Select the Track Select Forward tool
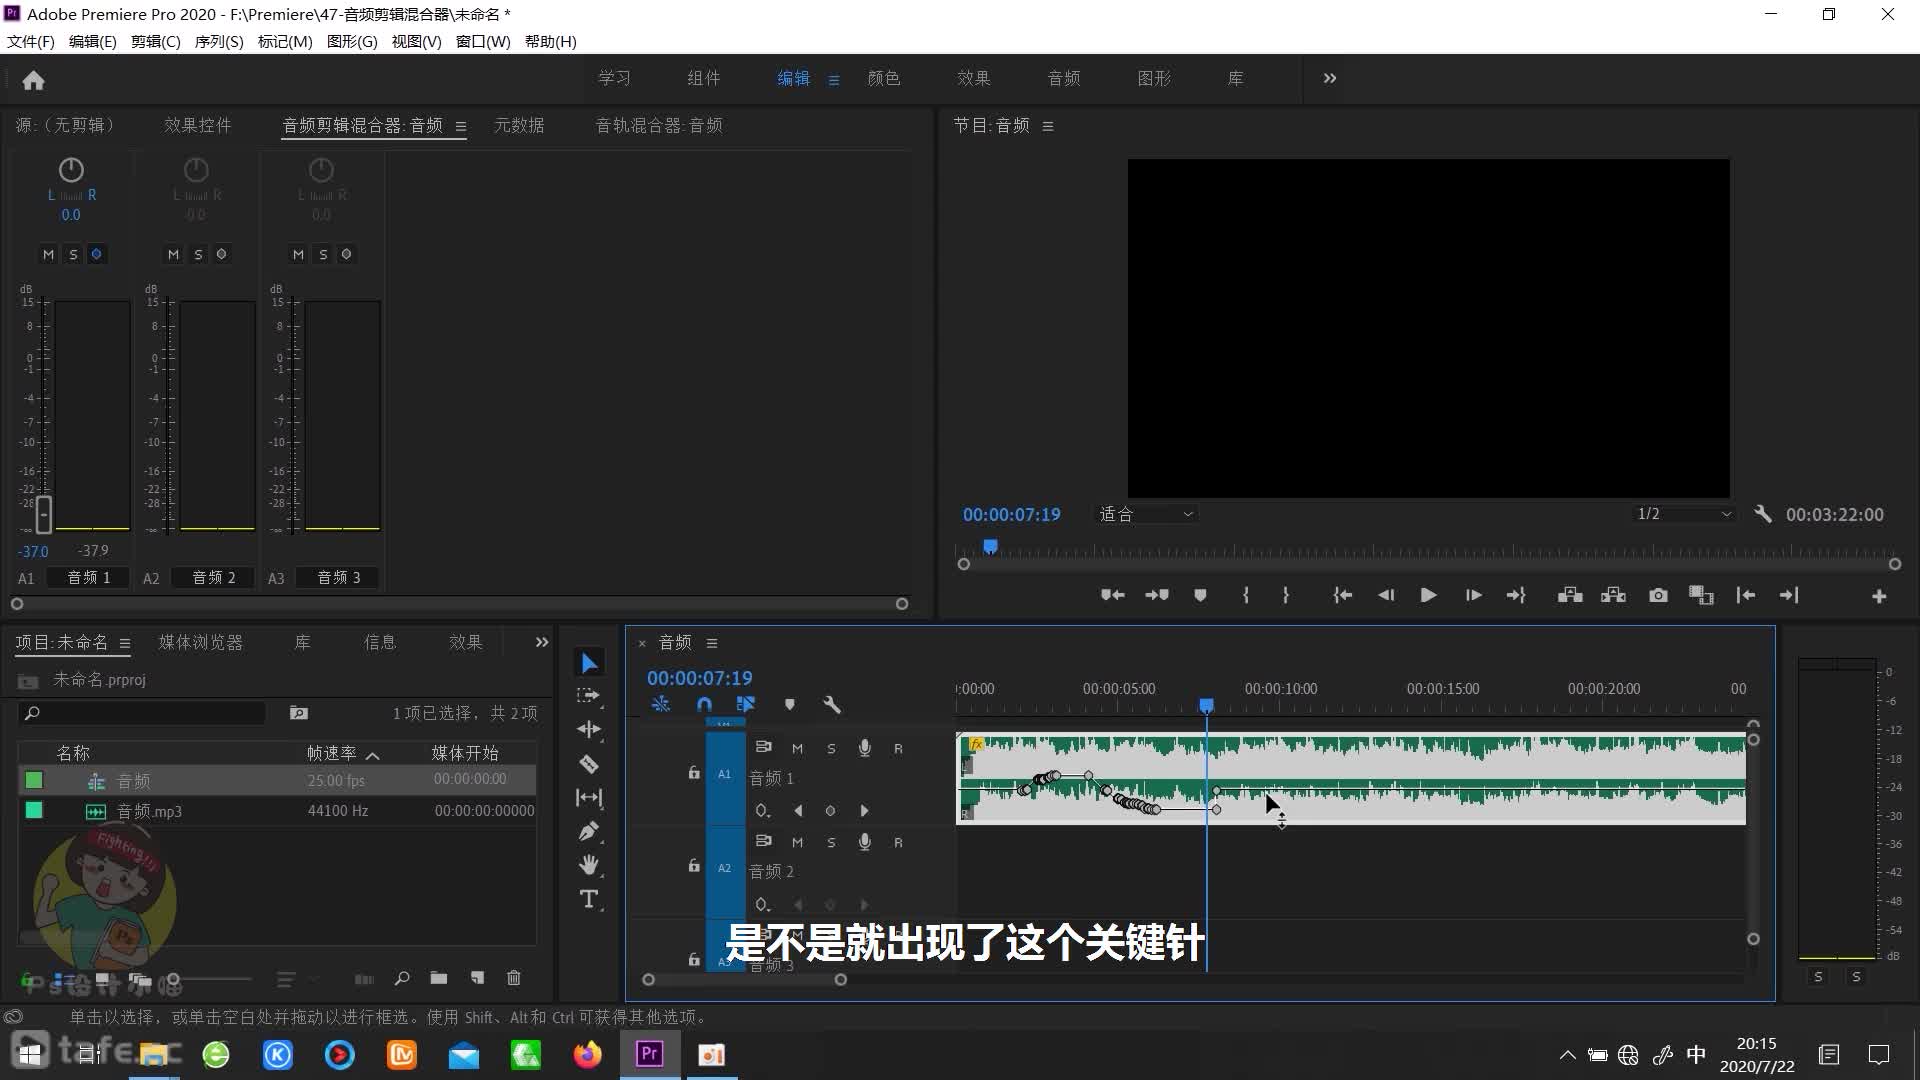The width and height of the screenshot is (1920, 1080). pyautogui.click(x=589, y=696)
